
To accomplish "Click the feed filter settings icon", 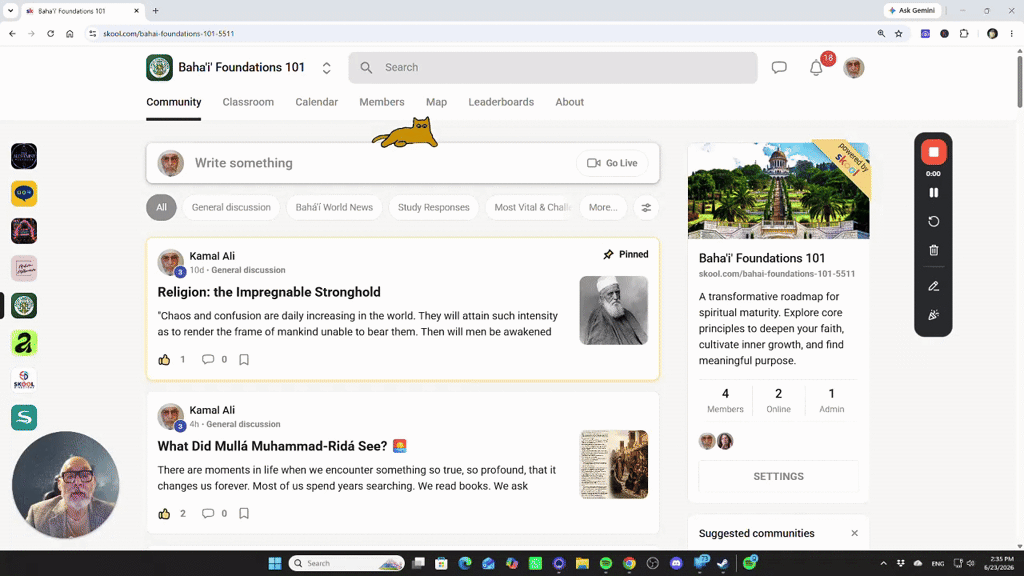I will (646, 208).
